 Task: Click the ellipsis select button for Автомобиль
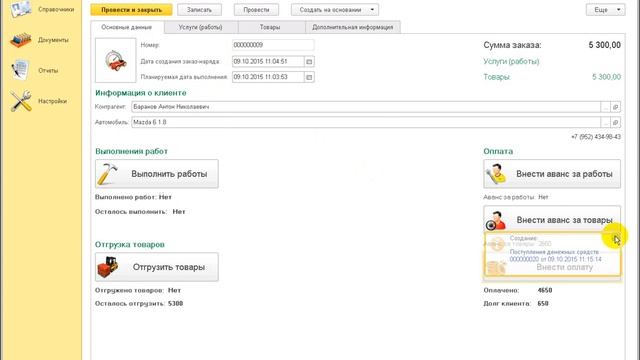pyautogui.click(x=605, y=122)
